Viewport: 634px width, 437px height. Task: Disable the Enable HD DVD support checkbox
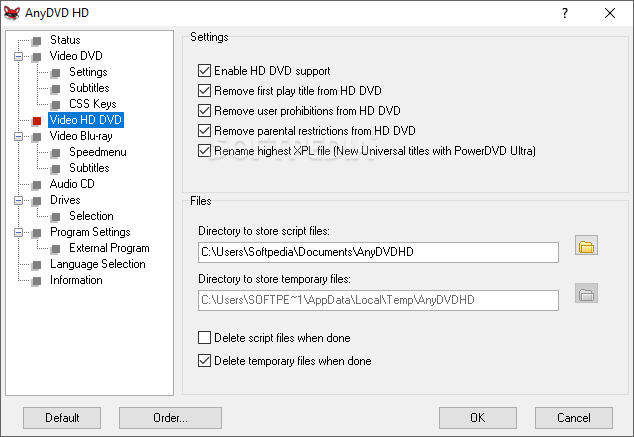point(205,71)
